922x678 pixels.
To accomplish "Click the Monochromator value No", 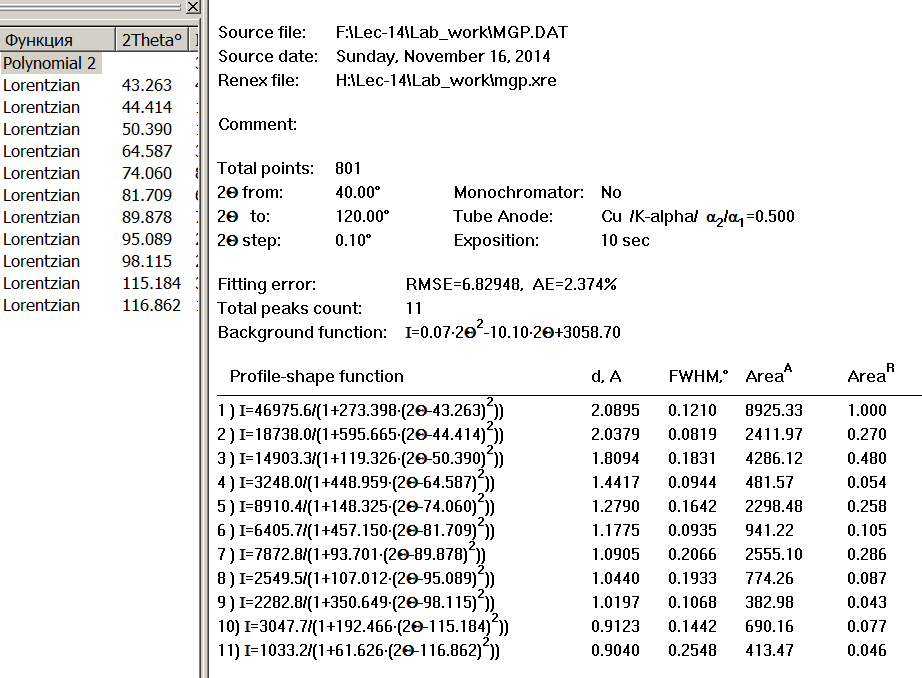I will [611, 193].
